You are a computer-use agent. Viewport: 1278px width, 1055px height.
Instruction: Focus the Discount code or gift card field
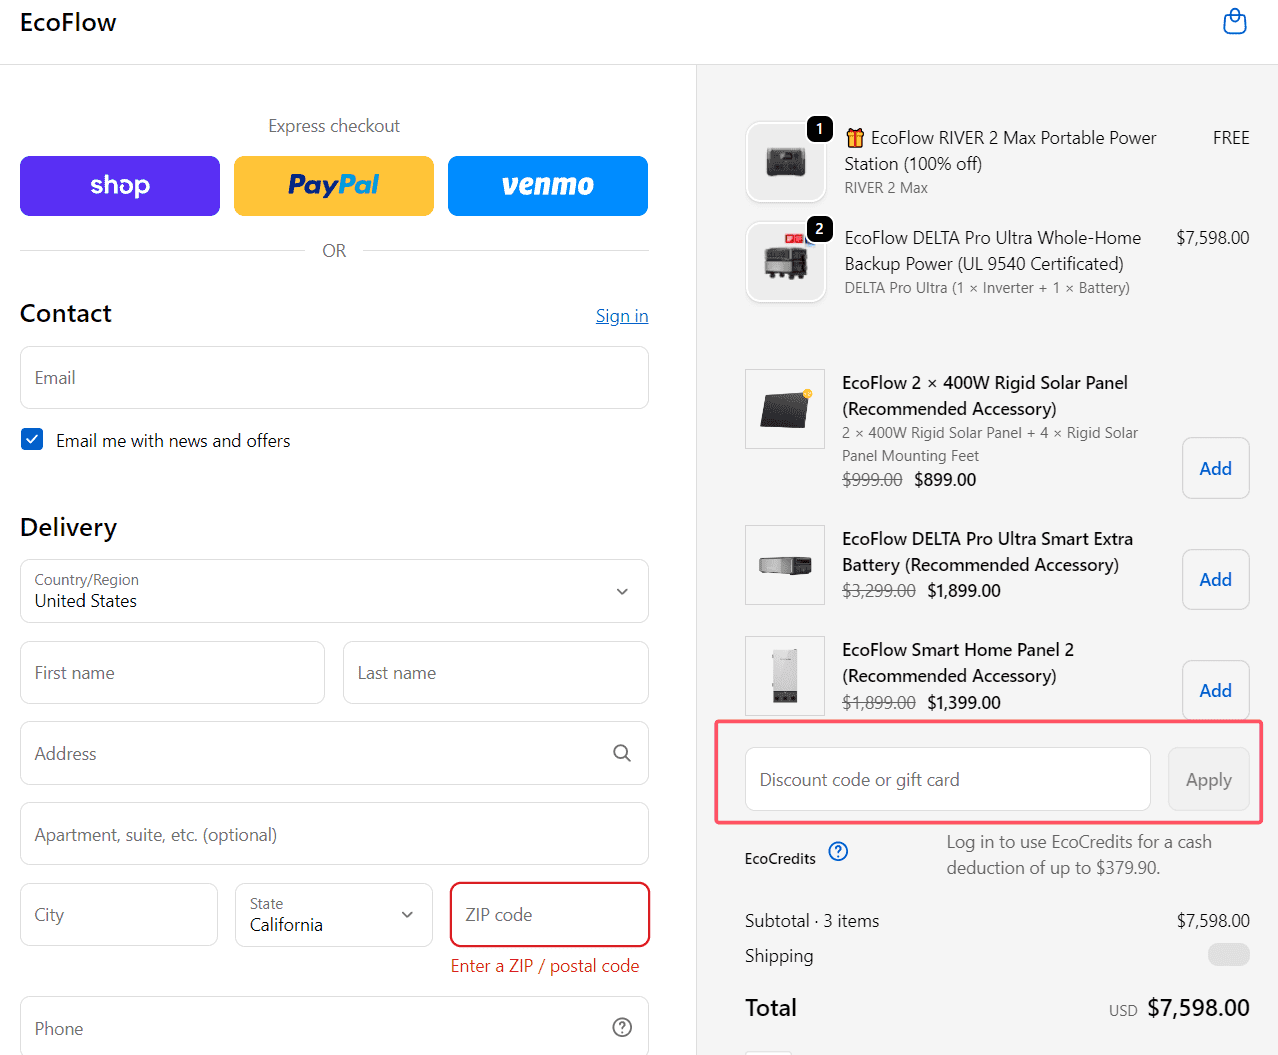point(948,779)
